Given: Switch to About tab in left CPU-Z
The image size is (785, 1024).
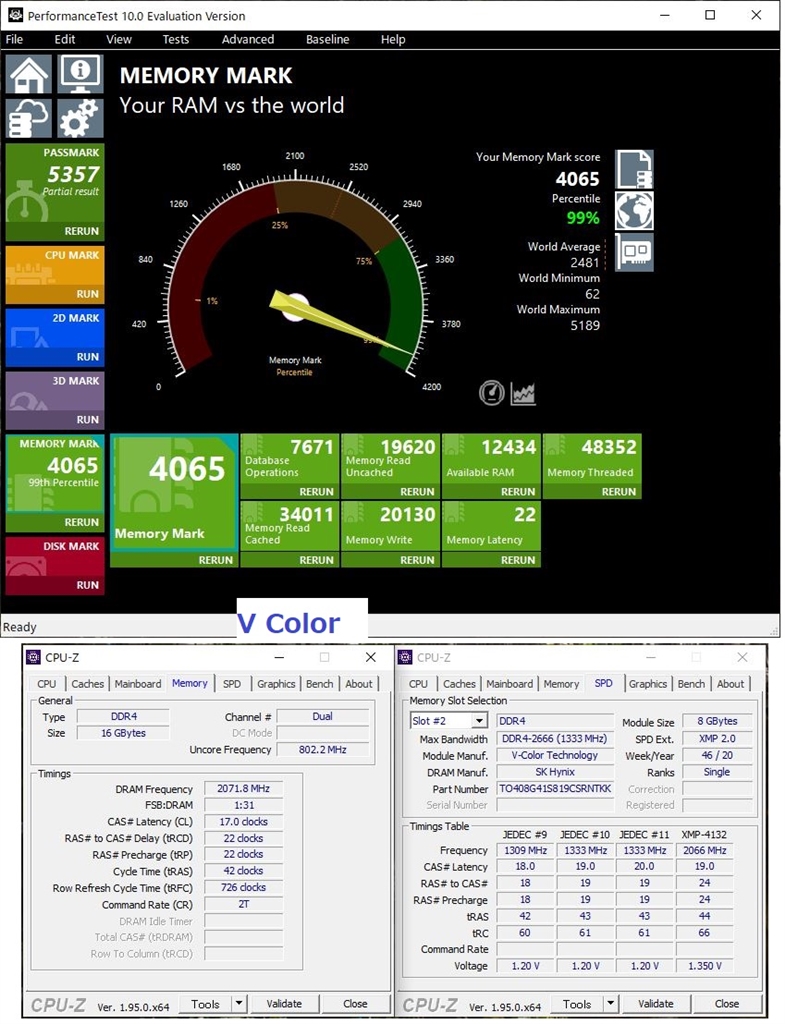Looking at the screenshot, I should [x=359, y=684].
